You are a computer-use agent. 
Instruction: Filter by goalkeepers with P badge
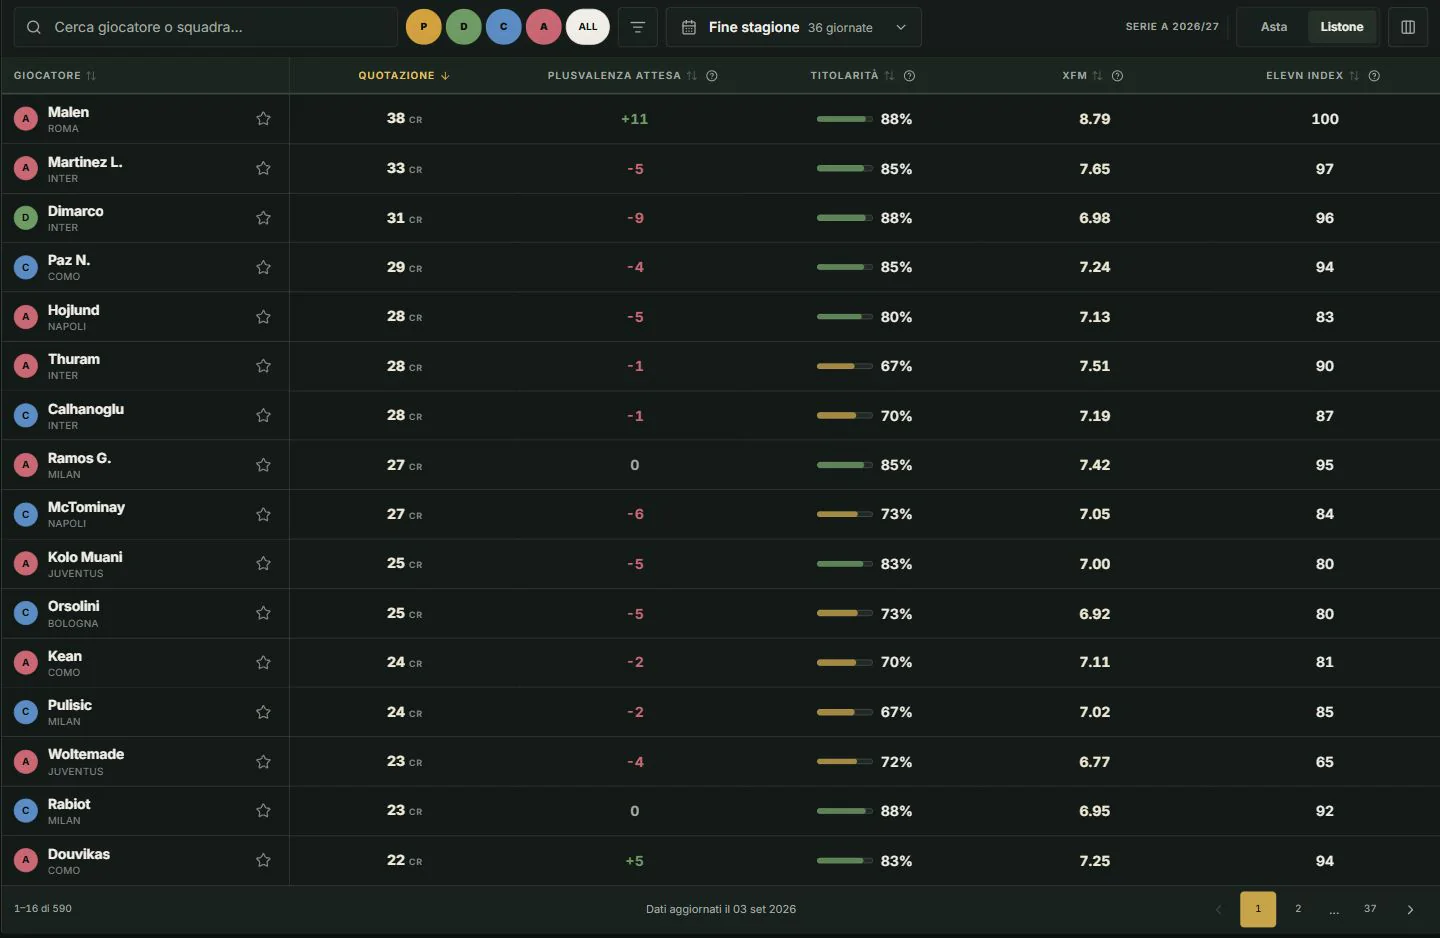pyautogui.click(x=424, y=27)
